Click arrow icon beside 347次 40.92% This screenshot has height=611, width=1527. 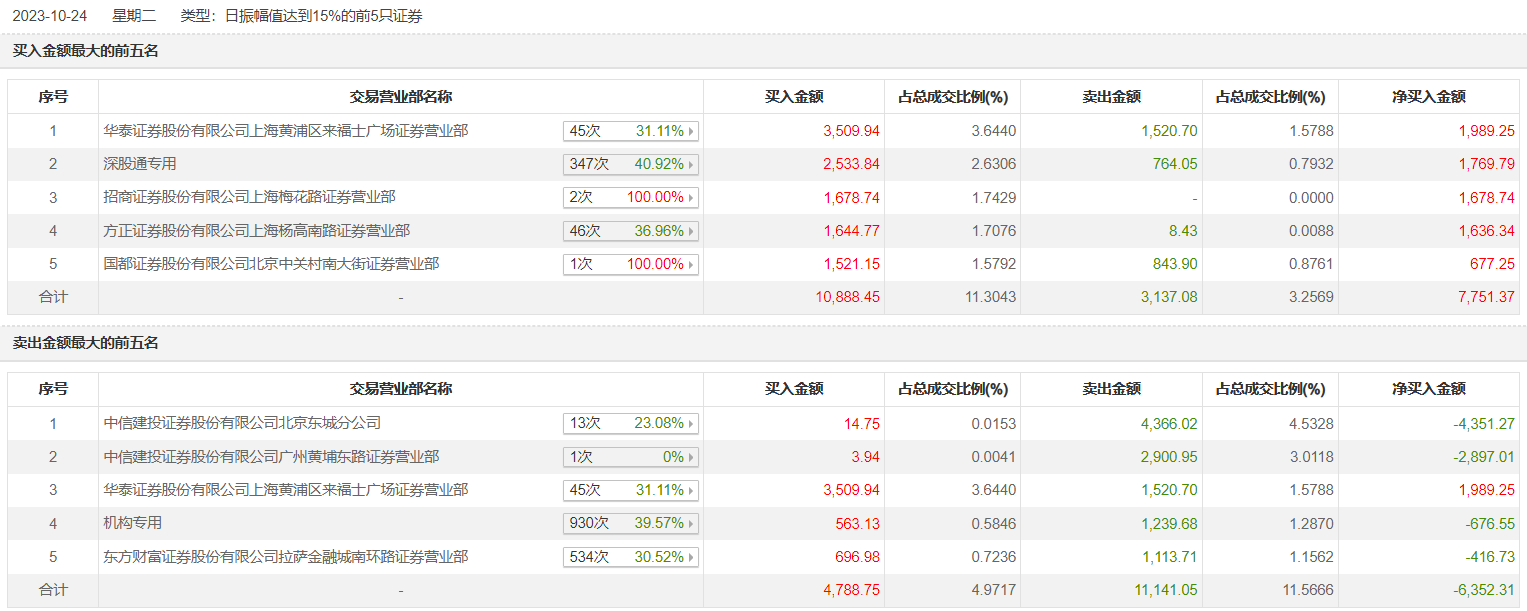(691, 164)
